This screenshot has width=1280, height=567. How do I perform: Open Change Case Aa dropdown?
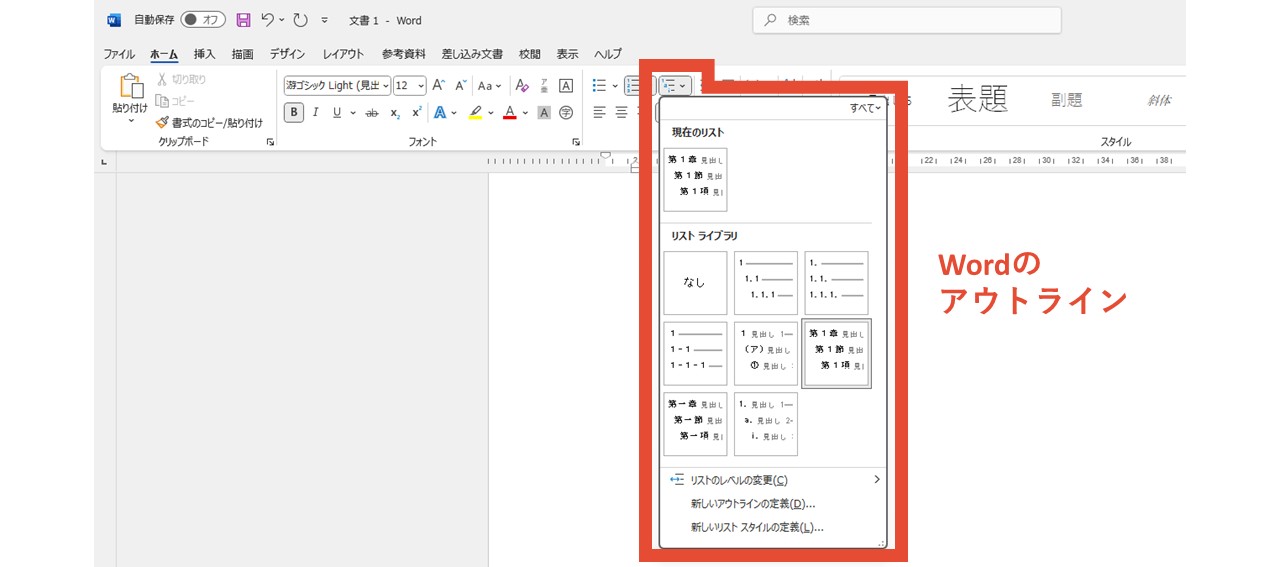(x=489, y=86)
